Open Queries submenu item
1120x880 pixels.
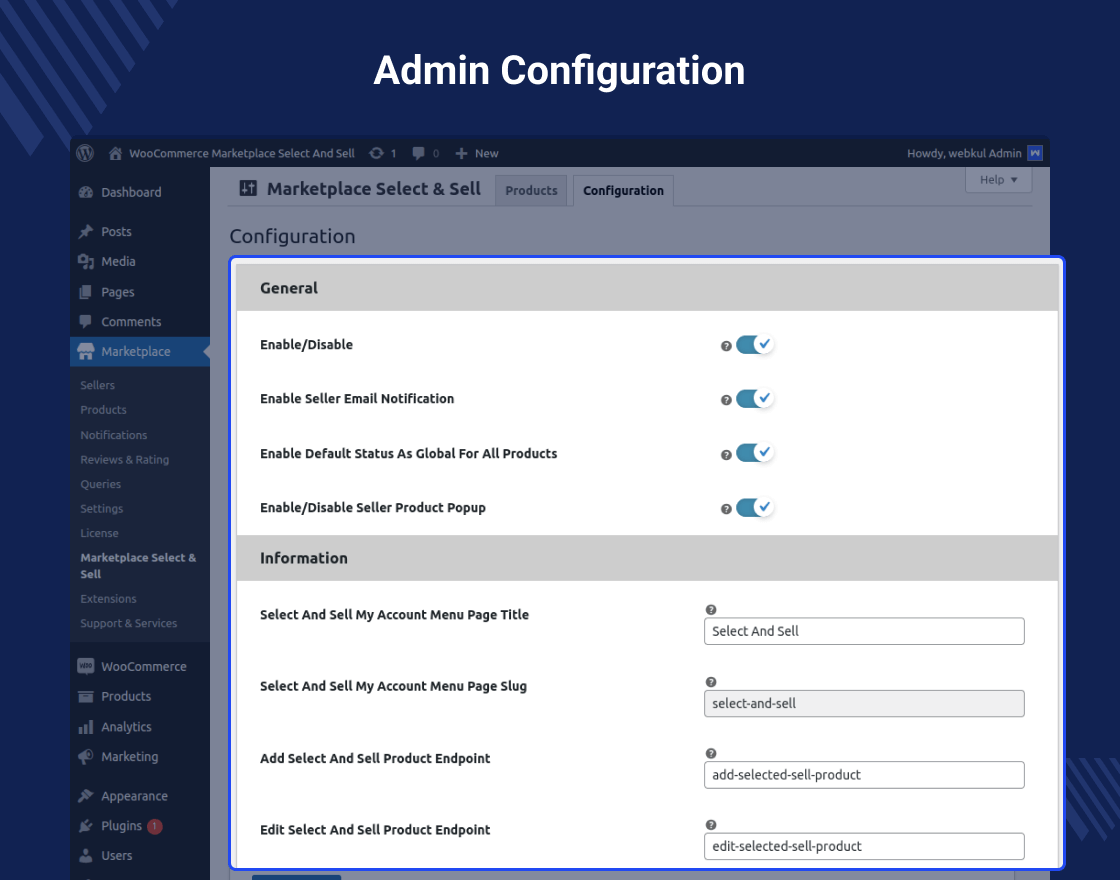[x=101, y=484]
